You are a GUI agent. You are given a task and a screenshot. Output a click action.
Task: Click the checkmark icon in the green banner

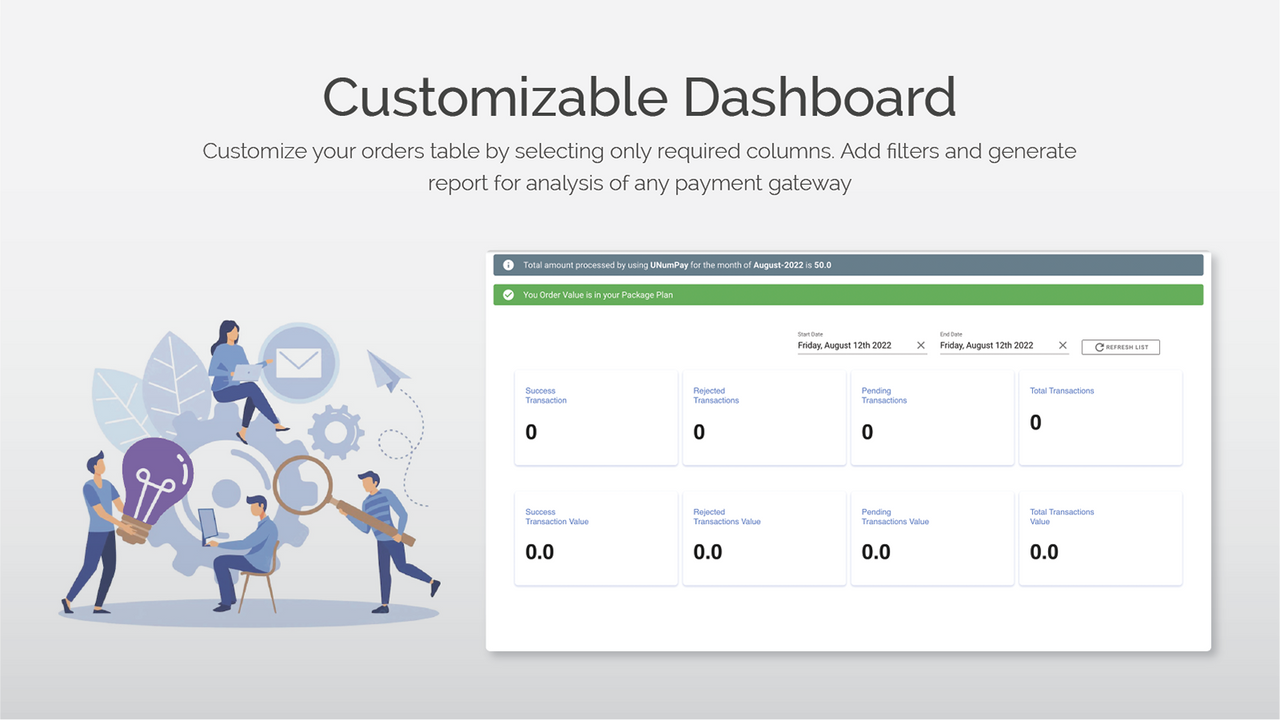(508, 294)
